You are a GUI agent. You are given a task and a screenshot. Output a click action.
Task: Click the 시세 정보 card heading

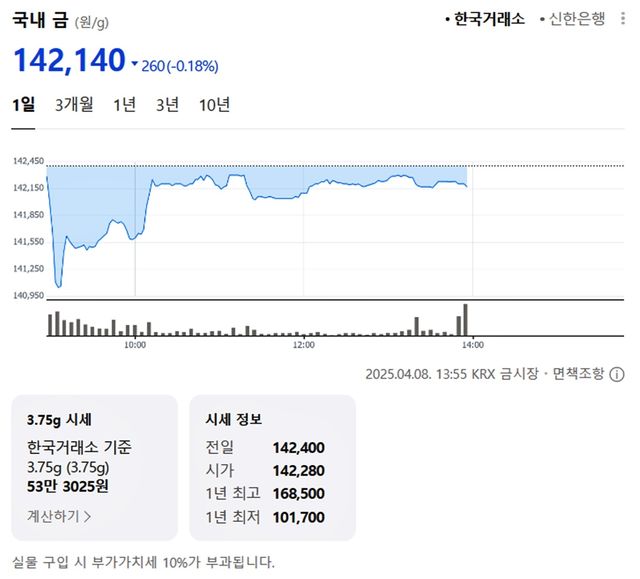click(233, 419)
